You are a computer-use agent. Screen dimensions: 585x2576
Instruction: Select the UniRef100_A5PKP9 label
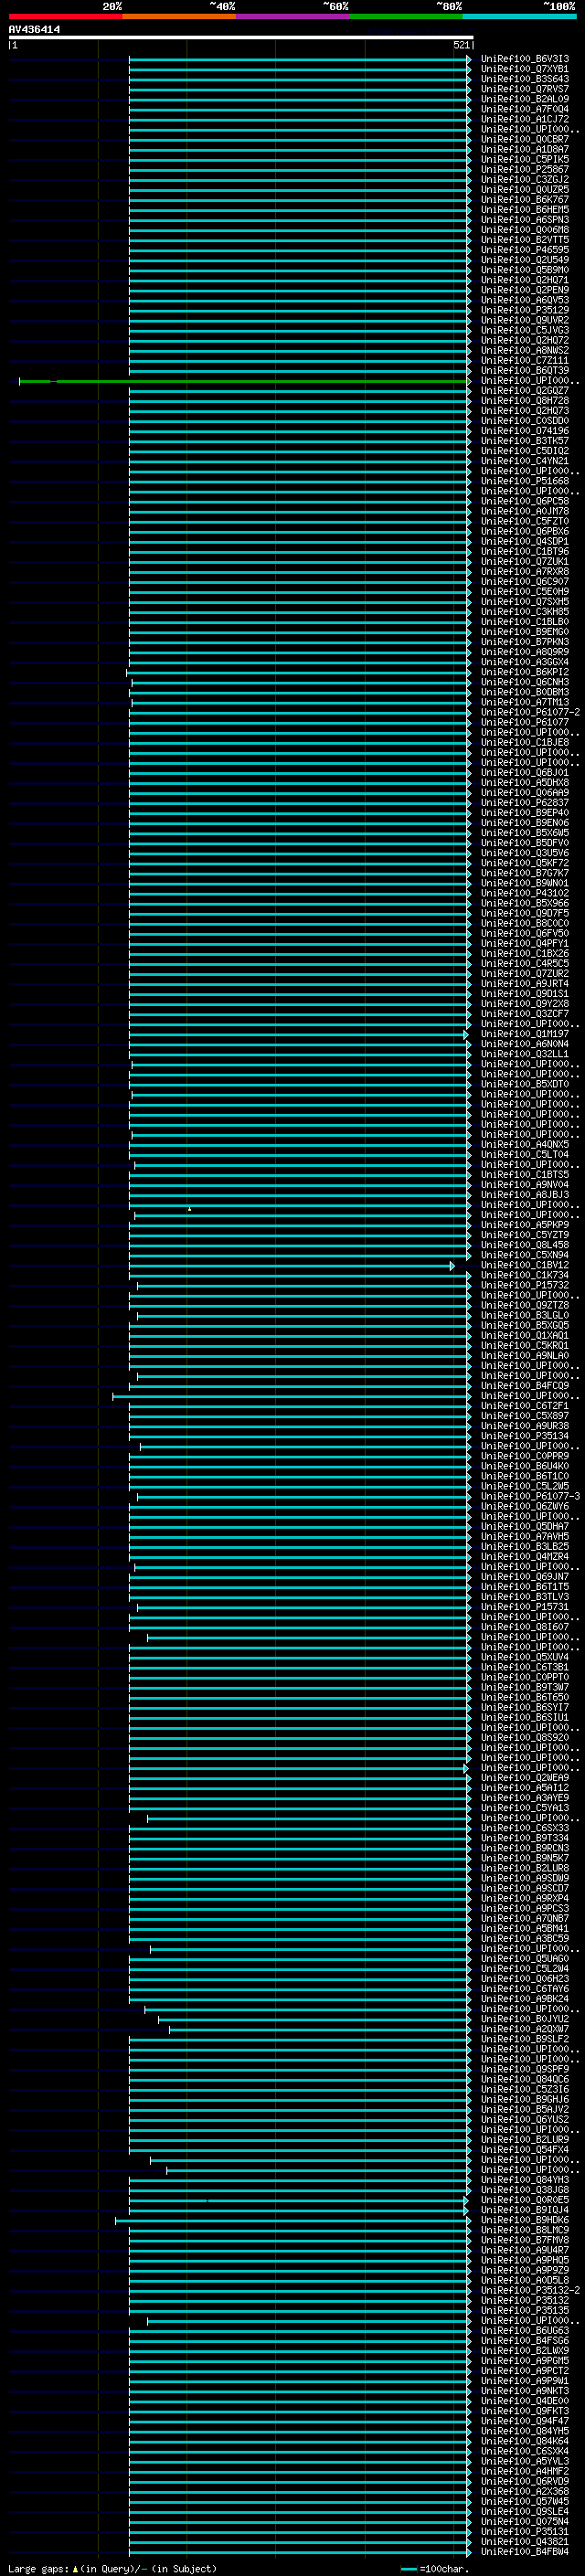pyautogui.click(x=525, y=1225)
